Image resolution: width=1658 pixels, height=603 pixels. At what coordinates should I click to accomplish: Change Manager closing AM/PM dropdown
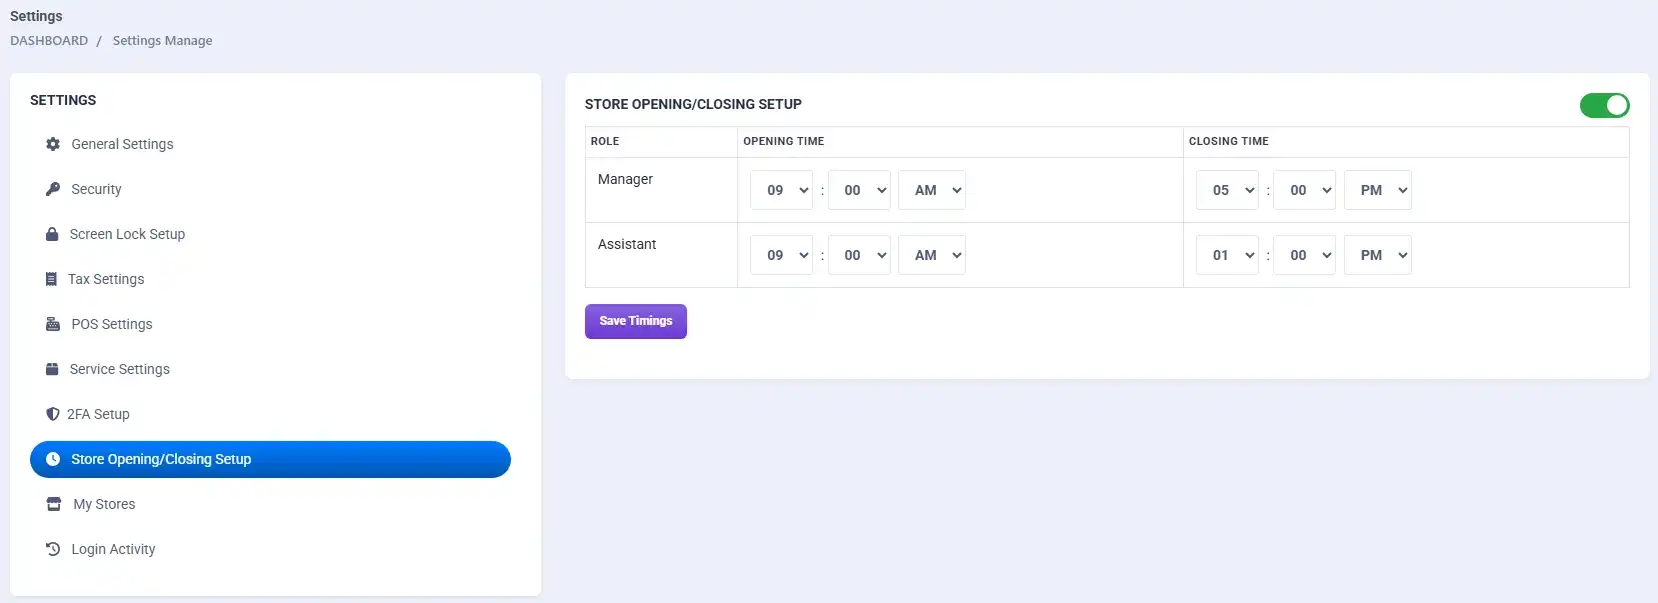point(1378,190)
